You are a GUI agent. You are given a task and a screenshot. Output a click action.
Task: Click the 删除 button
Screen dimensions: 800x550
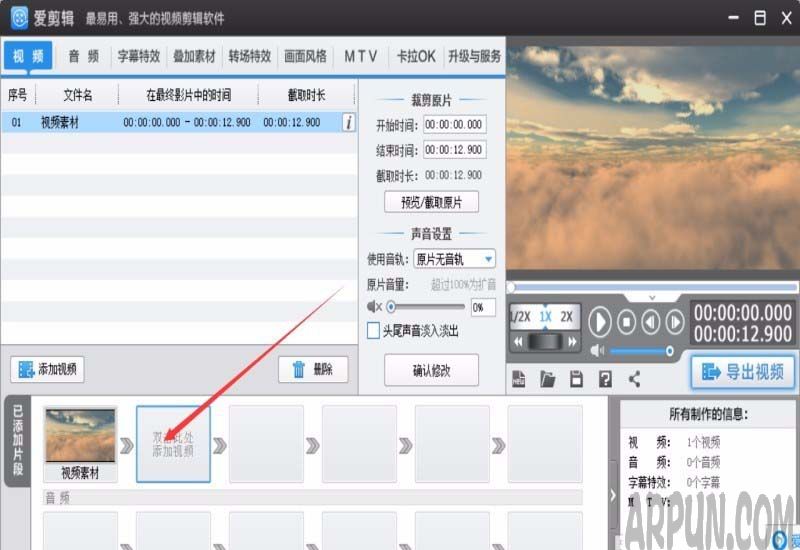click(x=313, y=369)
